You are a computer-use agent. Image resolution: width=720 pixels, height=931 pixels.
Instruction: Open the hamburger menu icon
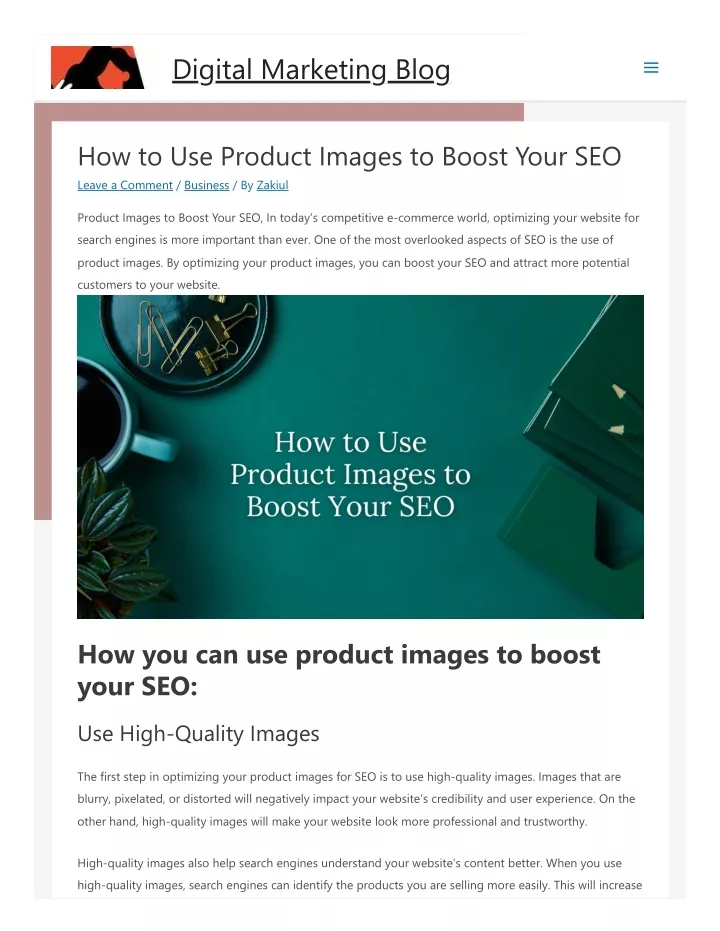click(x=651, y=68)
